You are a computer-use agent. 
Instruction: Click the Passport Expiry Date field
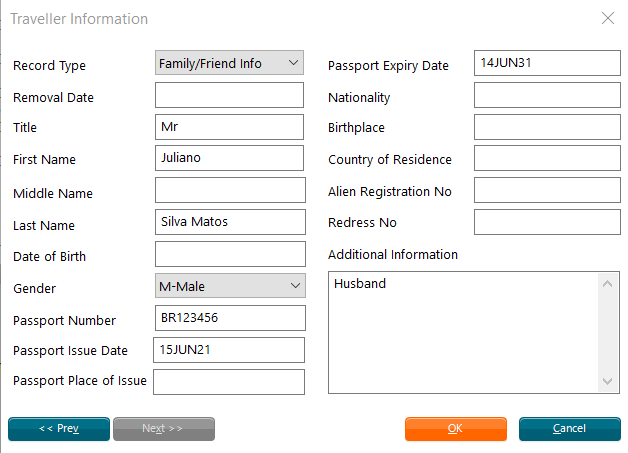547,63
